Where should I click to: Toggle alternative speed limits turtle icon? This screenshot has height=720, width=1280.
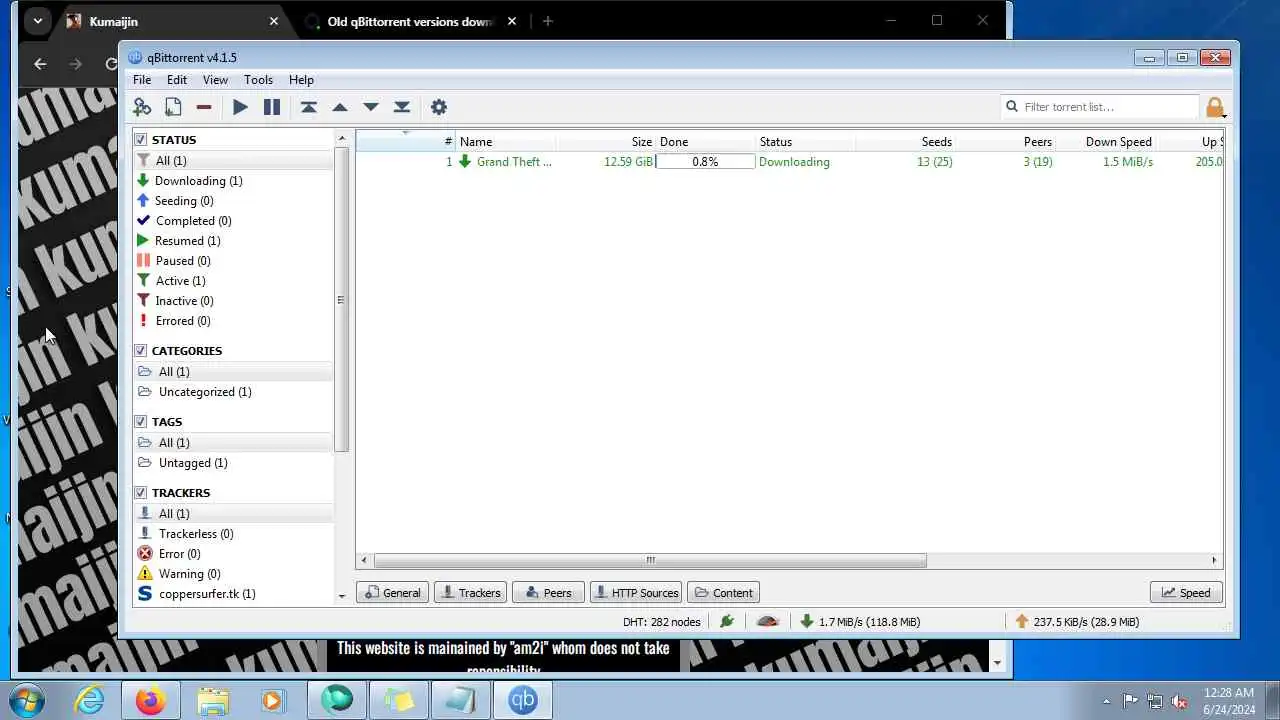pos(768,621)
